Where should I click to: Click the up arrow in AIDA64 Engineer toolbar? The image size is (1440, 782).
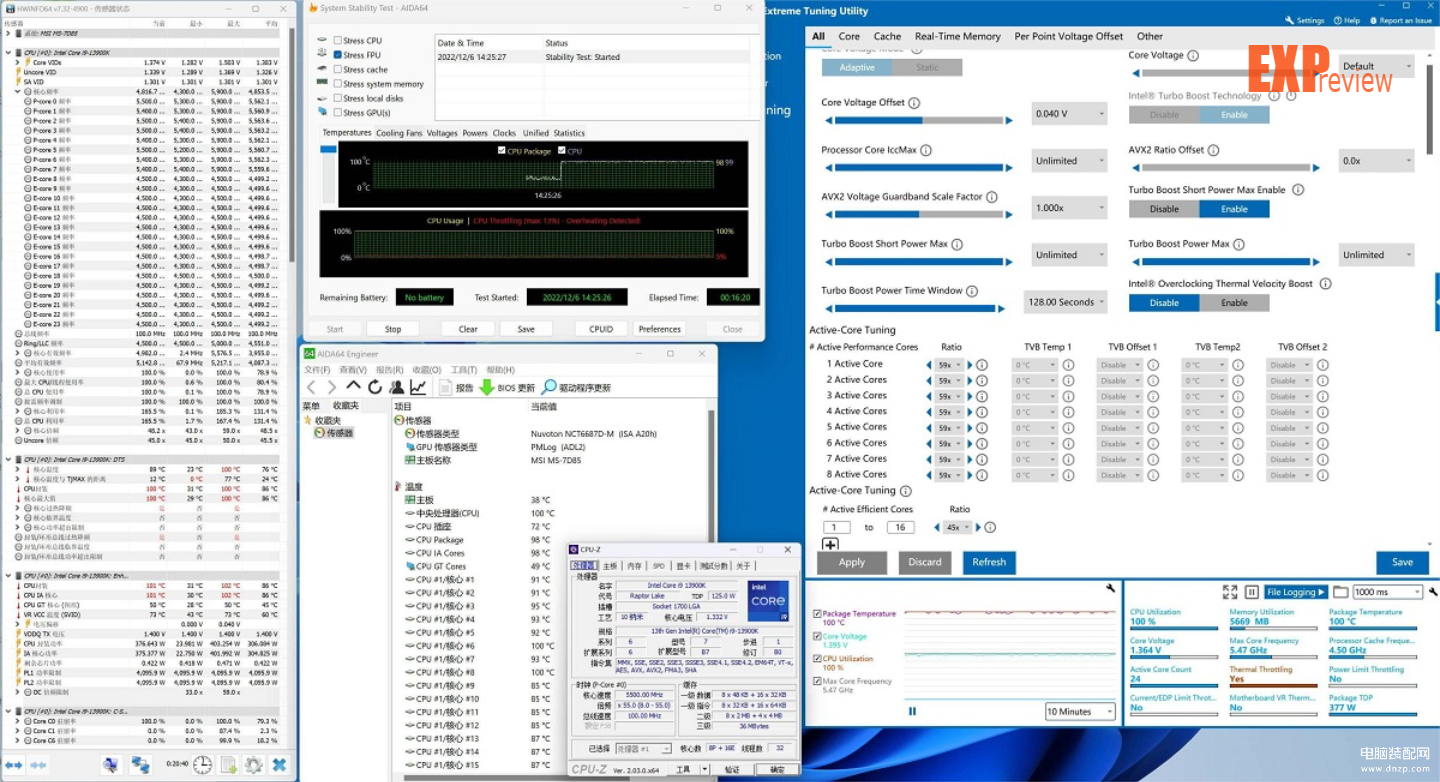tap(354, 386)
